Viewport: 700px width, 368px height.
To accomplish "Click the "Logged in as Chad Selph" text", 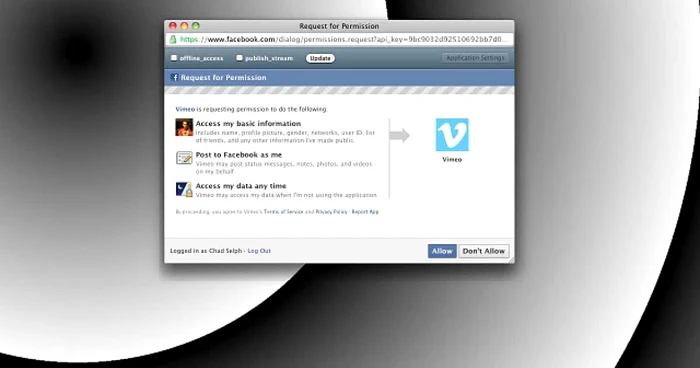I will (x=206, y=251).
